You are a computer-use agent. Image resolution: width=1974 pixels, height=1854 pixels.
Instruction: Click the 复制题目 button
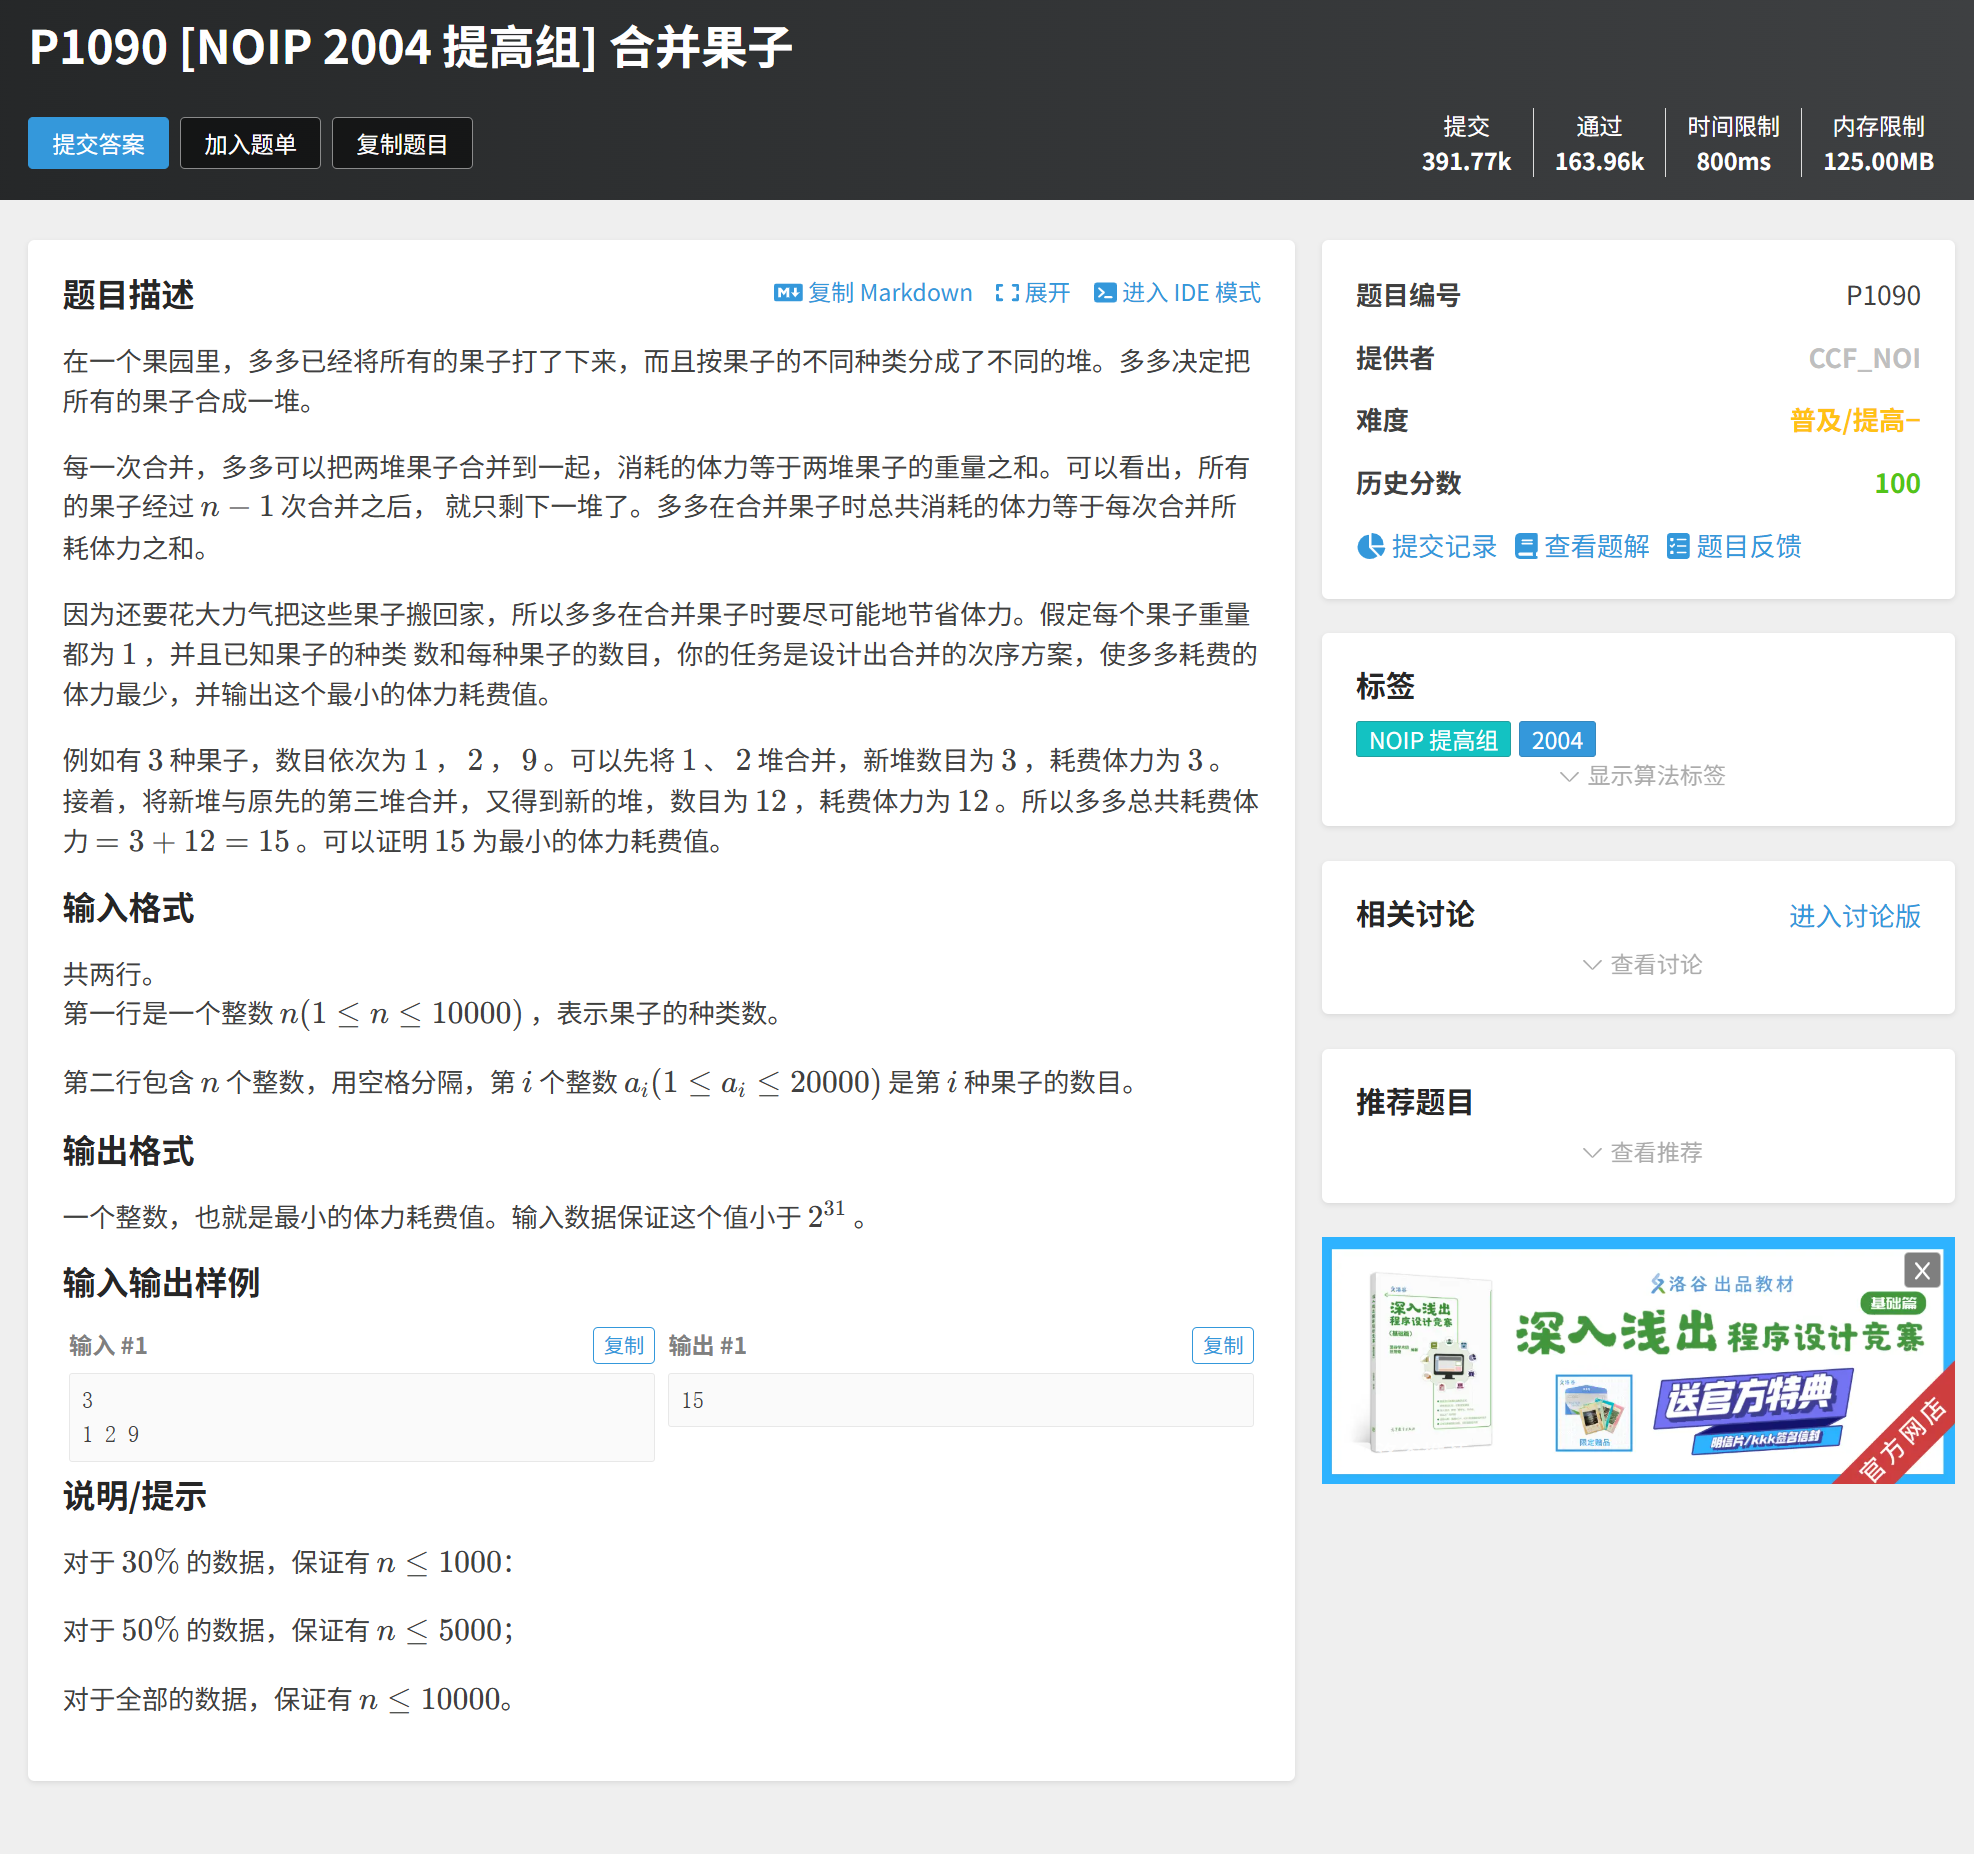tap(402, 144)
